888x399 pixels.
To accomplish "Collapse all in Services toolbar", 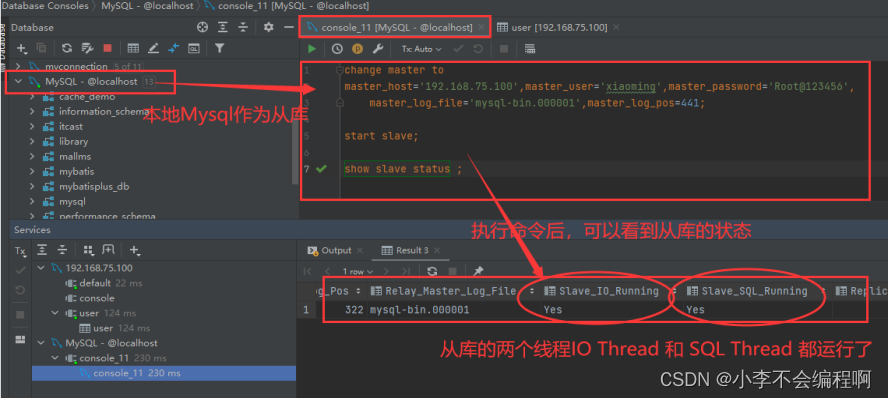I will 62,250.
